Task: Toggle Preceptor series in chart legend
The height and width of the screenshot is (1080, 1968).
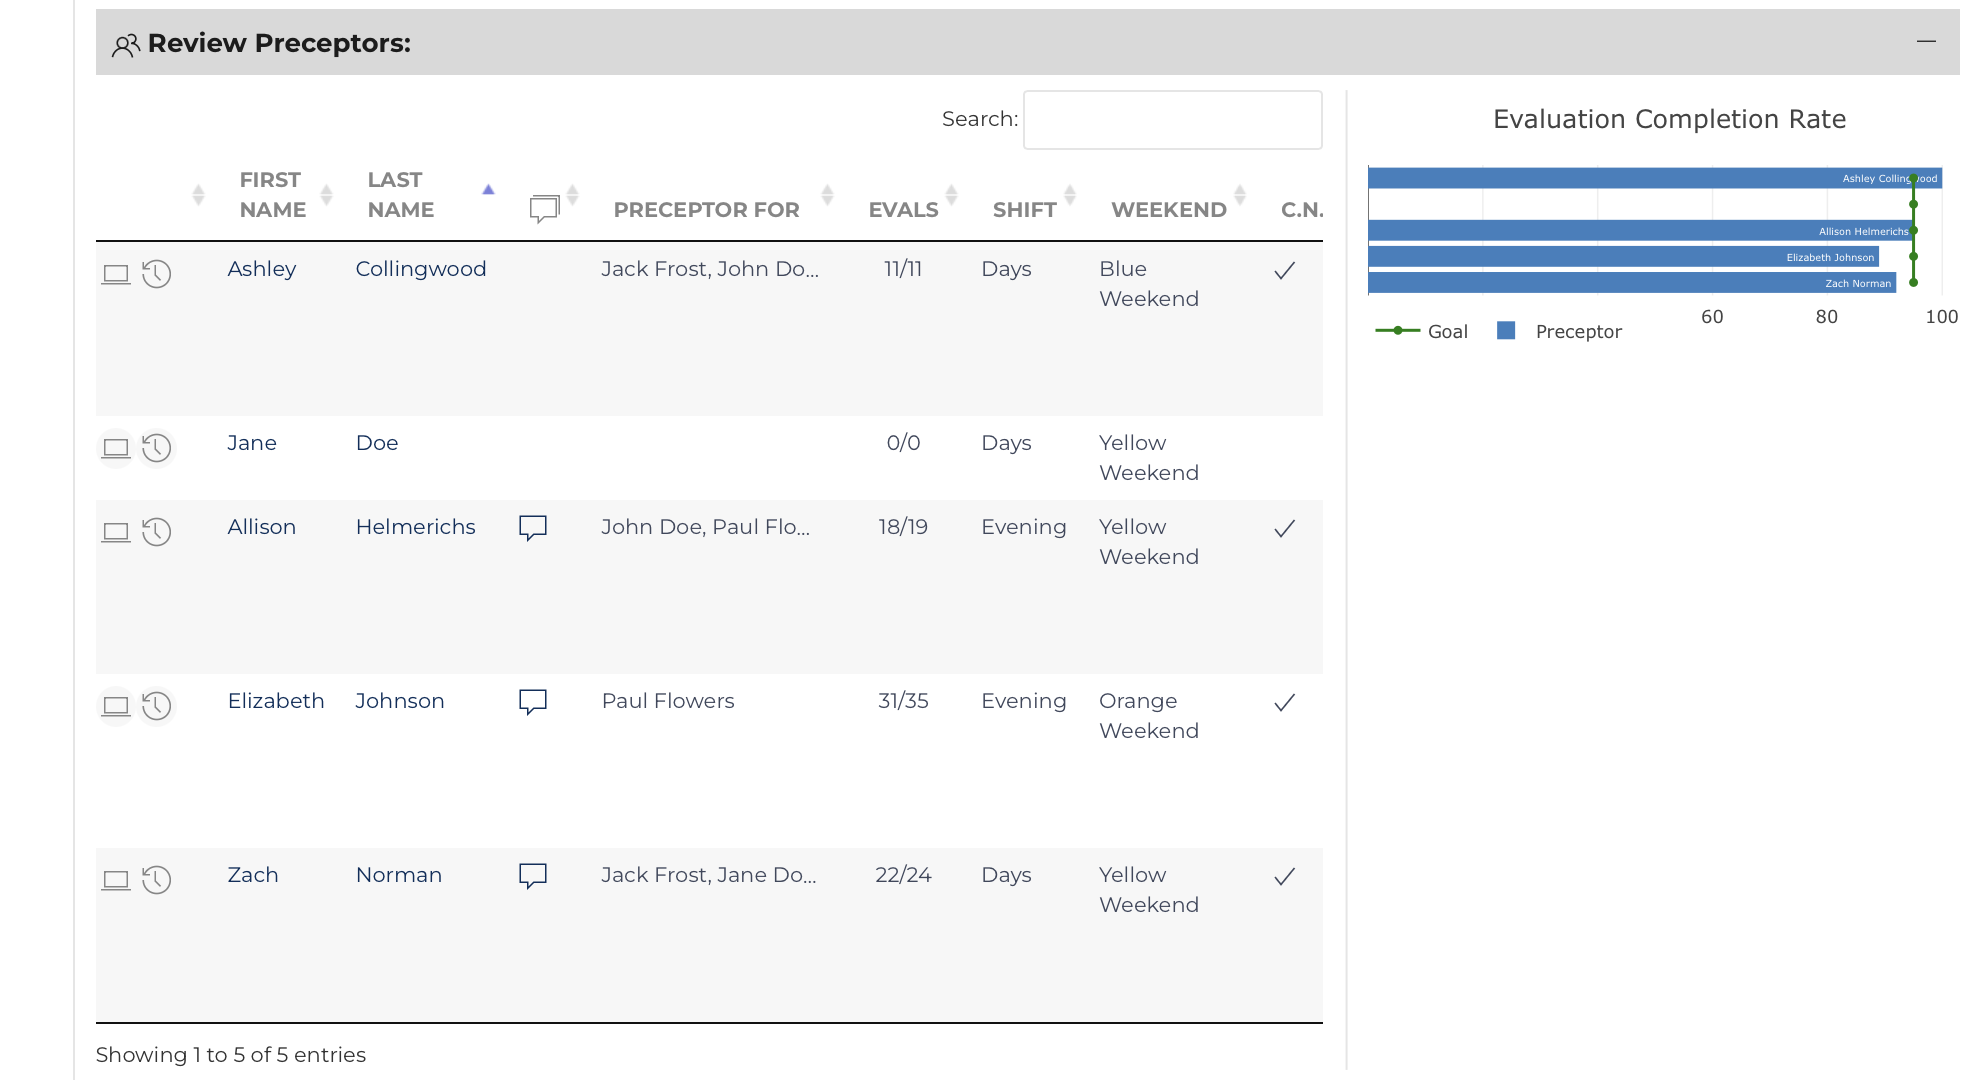Action: (1559, 331)
